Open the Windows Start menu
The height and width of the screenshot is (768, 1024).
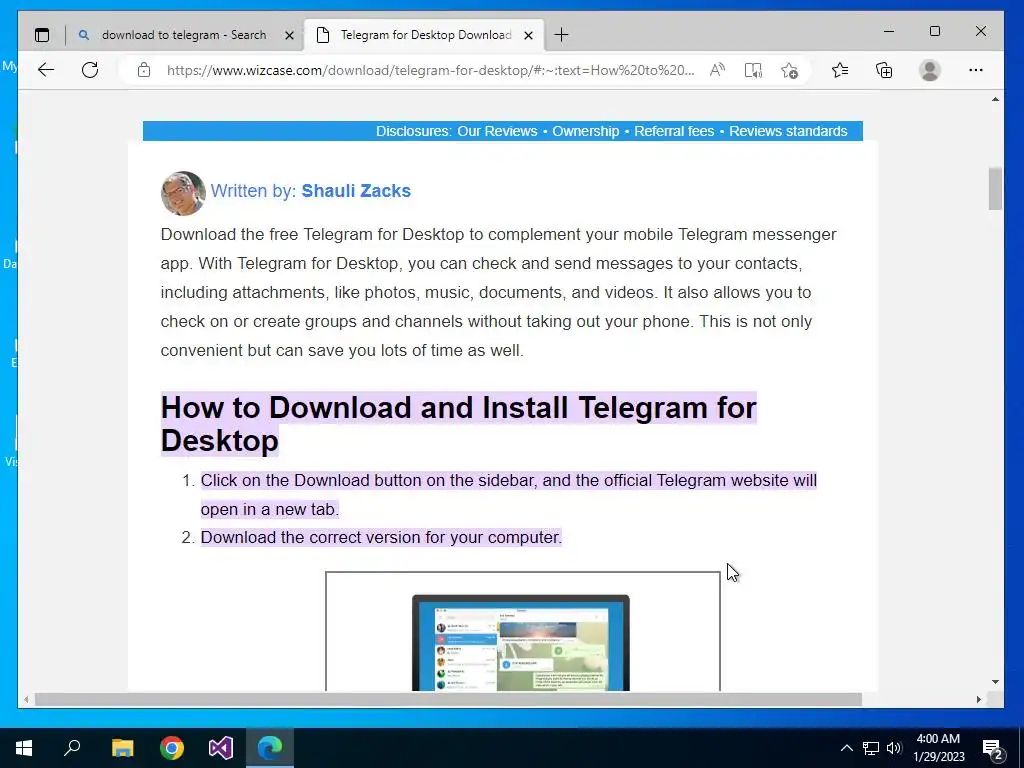(x=24, y=748)
